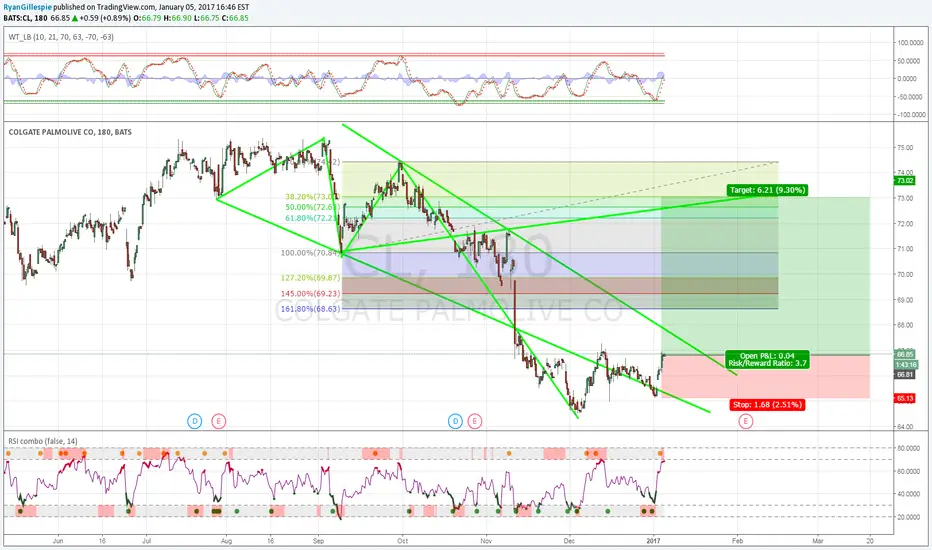
Task: Click the 1:43:16 countdown tag on price axis
Action: 906,364
